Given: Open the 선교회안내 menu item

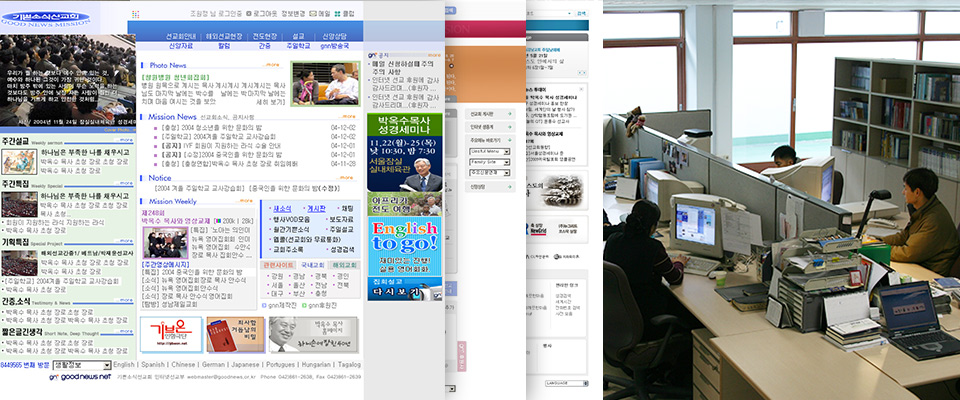Looking at the screenshot, I should 181,36.
